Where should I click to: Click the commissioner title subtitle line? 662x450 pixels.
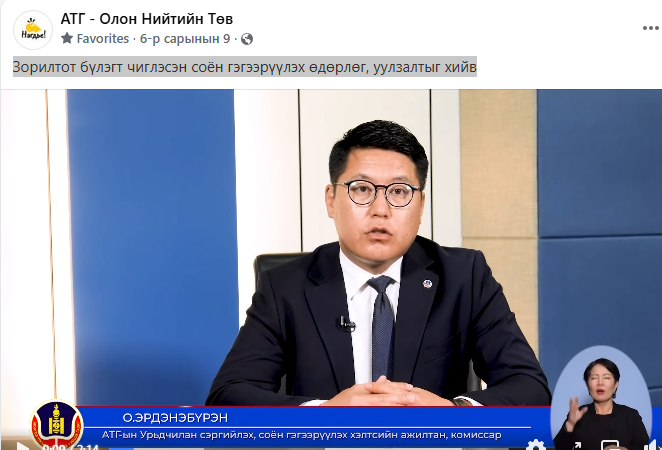310,434
